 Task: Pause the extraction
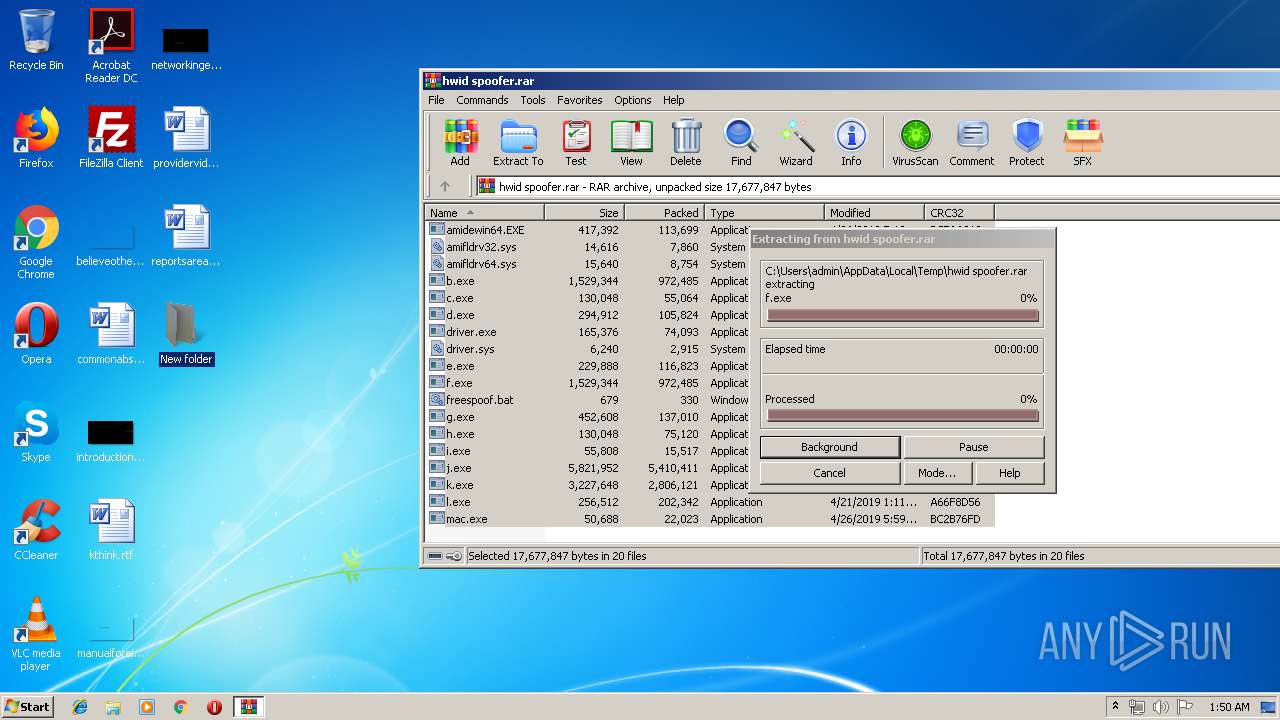click(x=974, y=447)
